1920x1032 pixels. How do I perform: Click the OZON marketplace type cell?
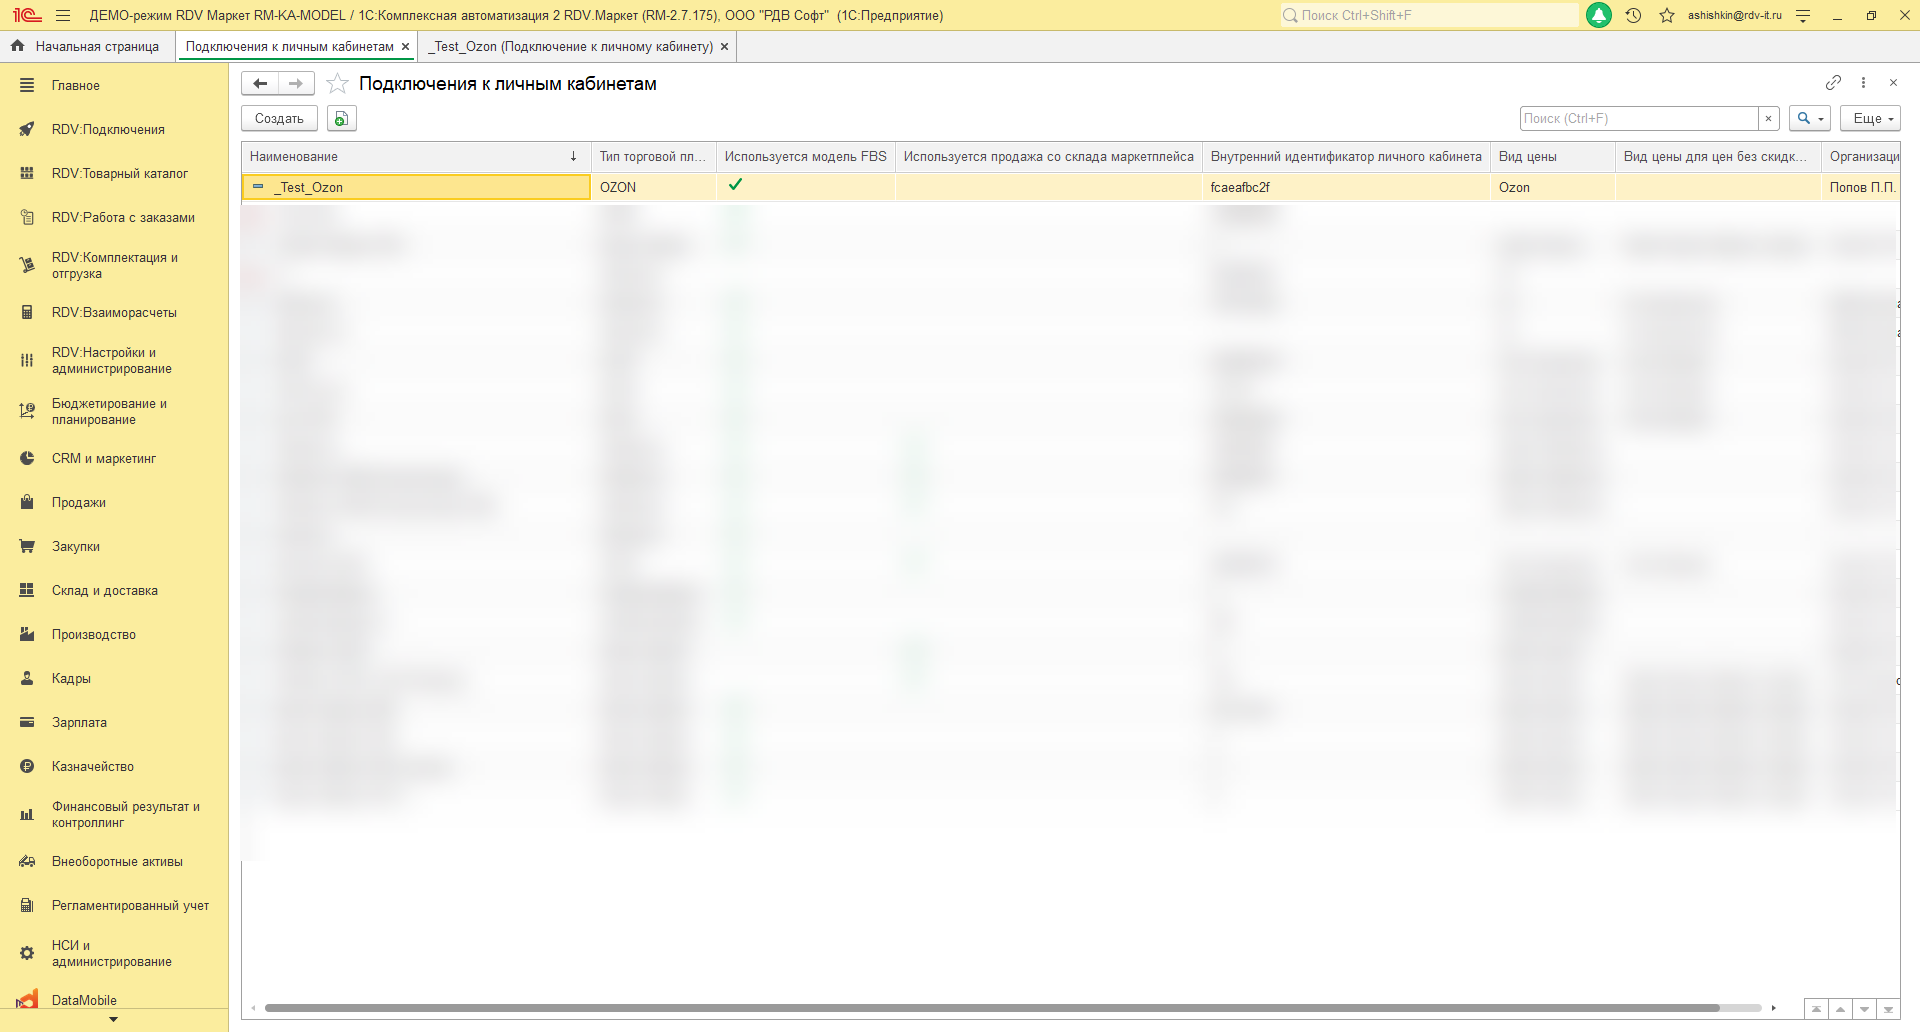(x=653, y=187)
